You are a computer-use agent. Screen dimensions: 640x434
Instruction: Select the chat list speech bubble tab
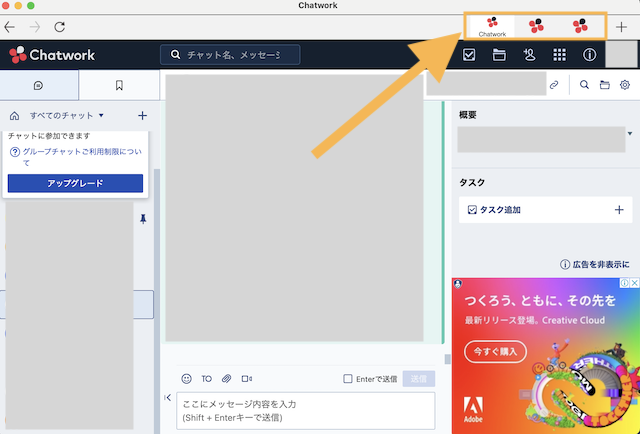38,85
